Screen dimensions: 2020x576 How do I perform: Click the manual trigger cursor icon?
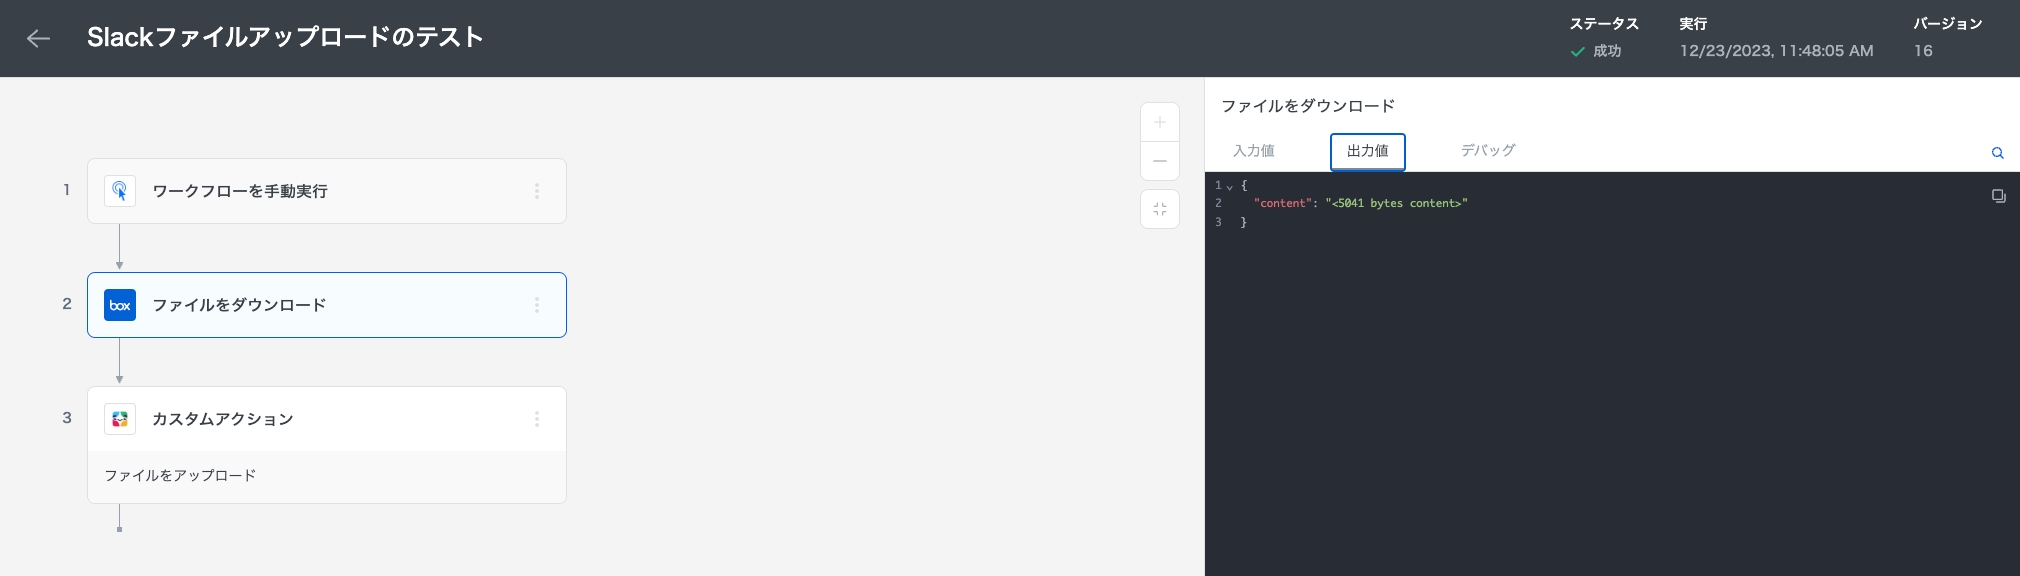[120, 191]
